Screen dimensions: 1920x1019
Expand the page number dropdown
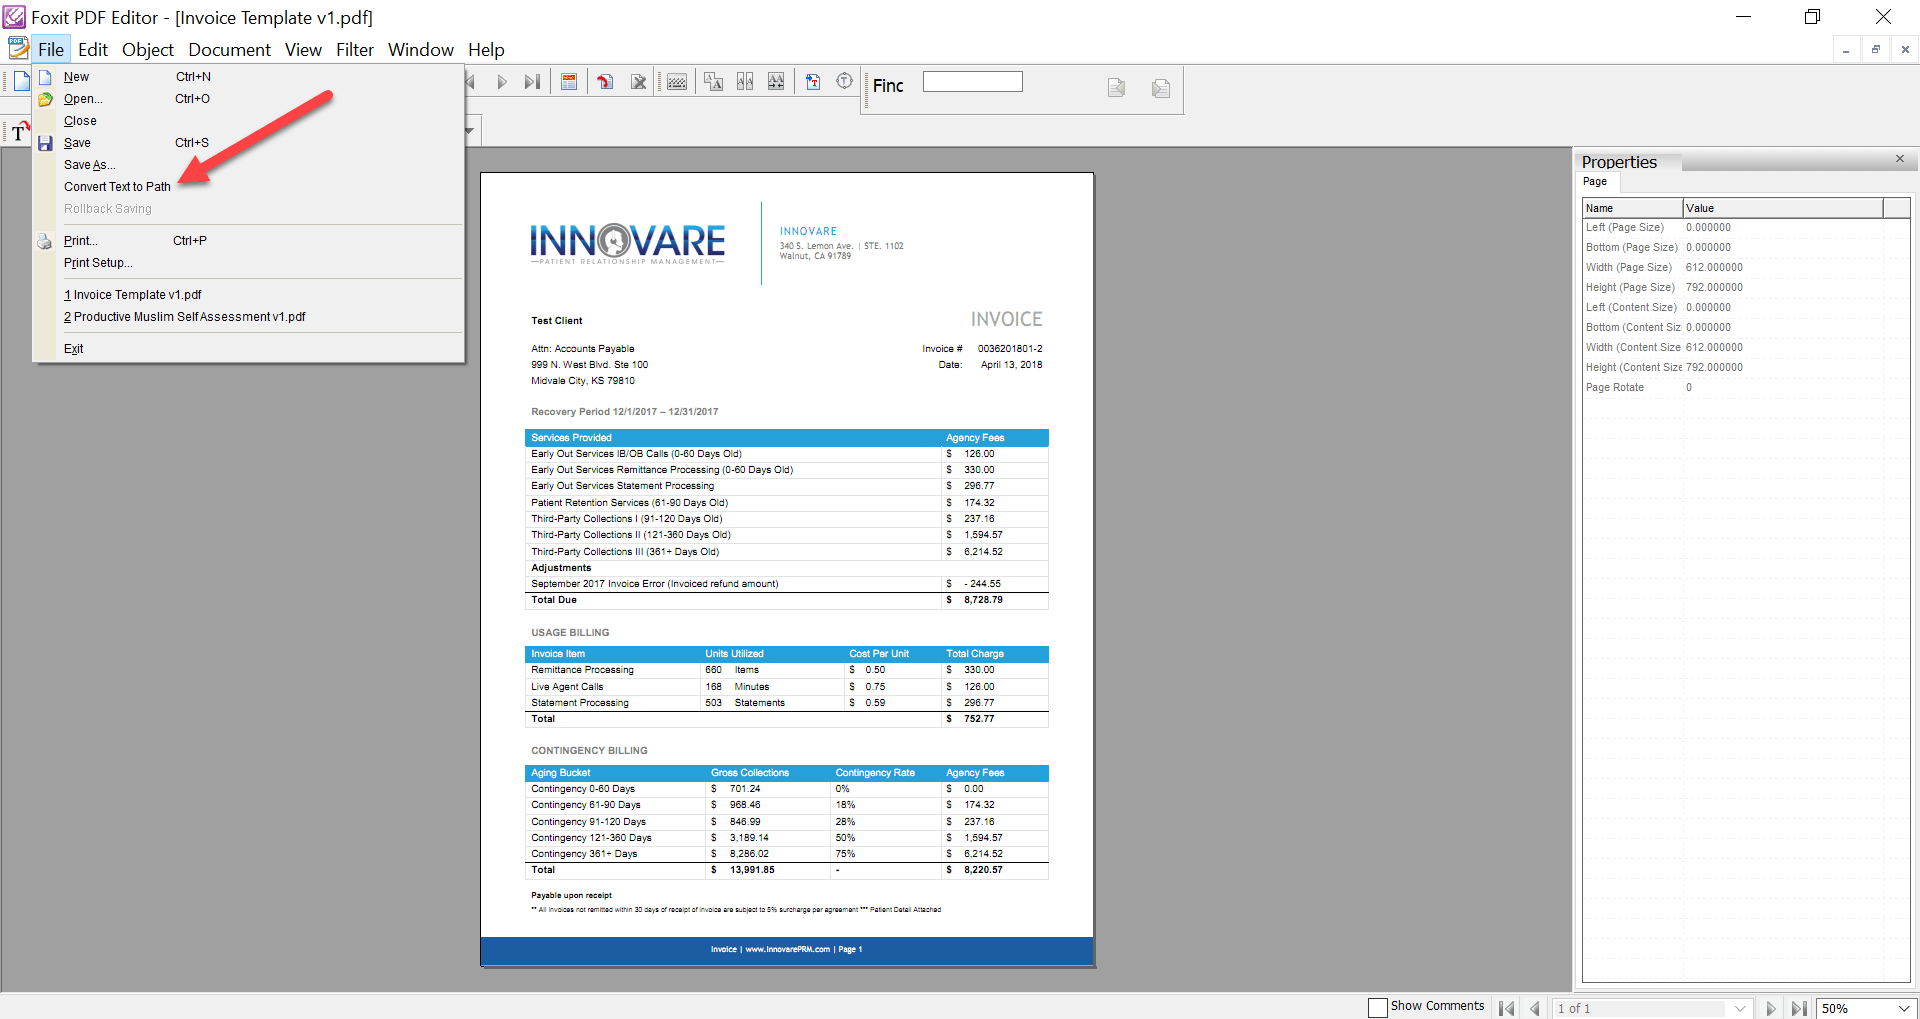tap(1741, 1008)
